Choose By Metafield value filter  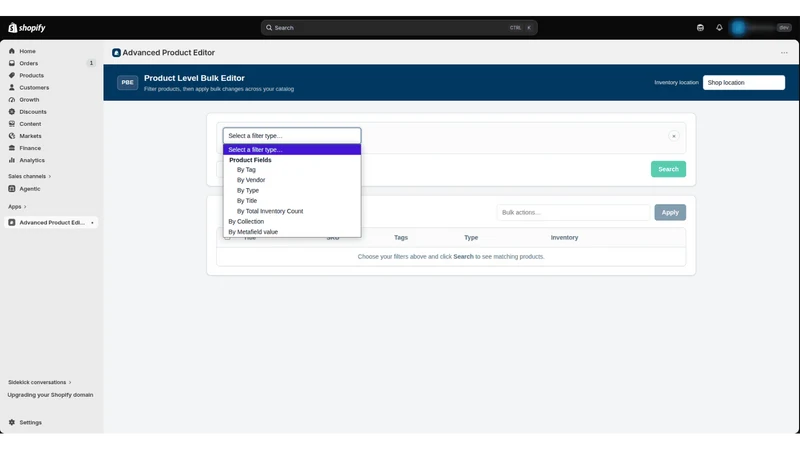point(253,232)
